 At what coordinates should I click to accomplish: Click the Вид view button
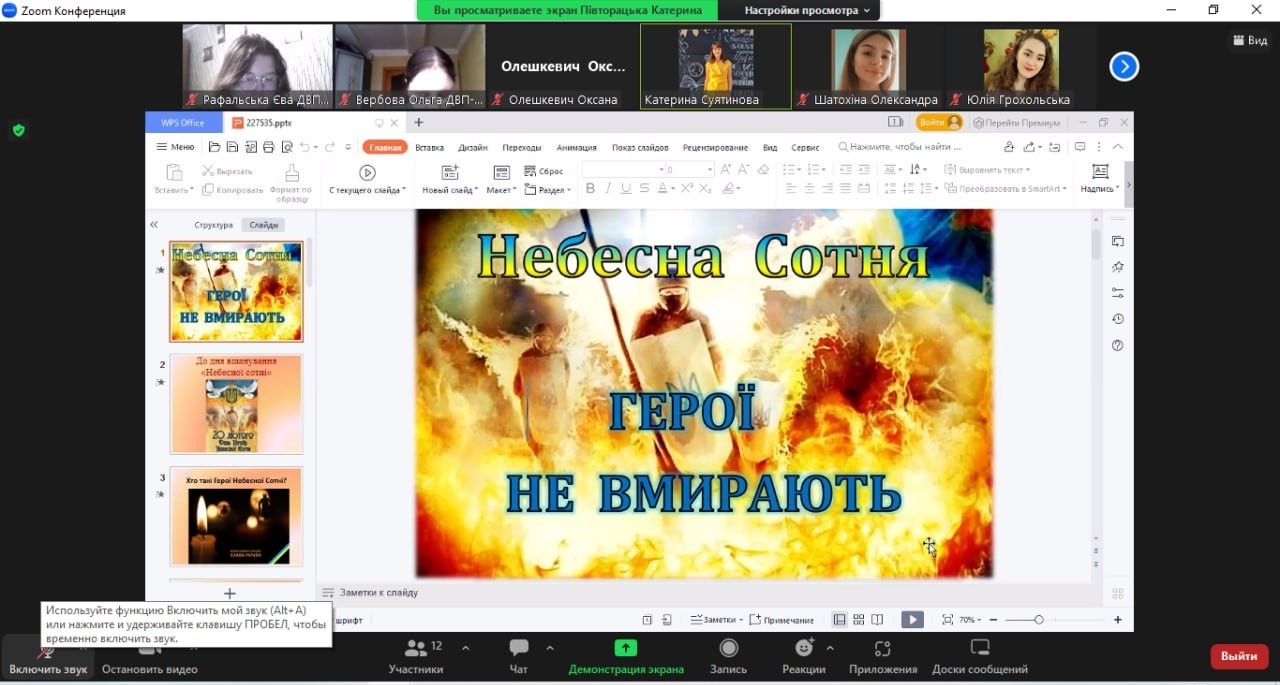pyautogui.click(x=1250, y=40)
